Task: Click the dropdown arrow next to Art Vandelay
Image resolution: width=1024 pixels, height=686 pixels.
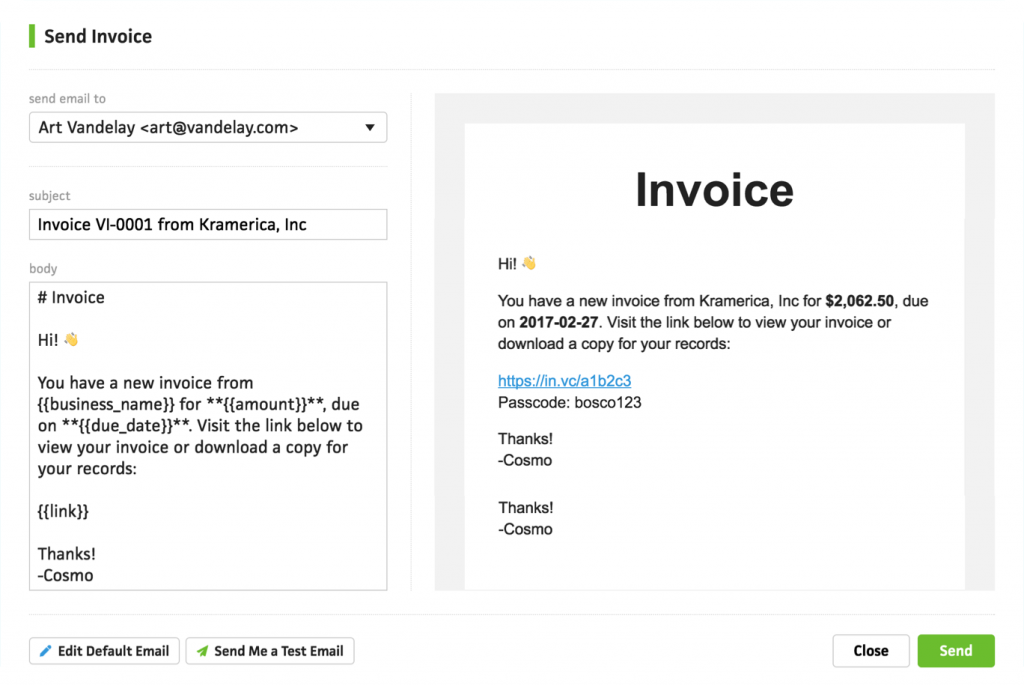Action: point(370,127)
